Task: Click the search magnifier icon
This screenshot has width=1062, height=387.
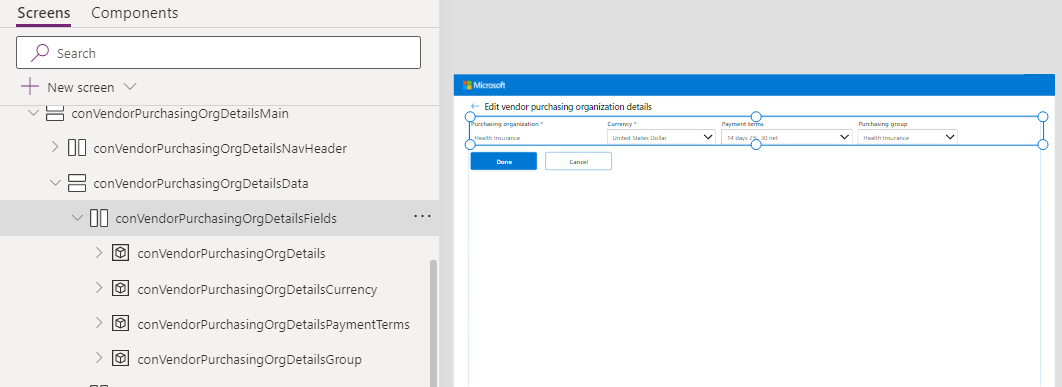Action: 41,53
